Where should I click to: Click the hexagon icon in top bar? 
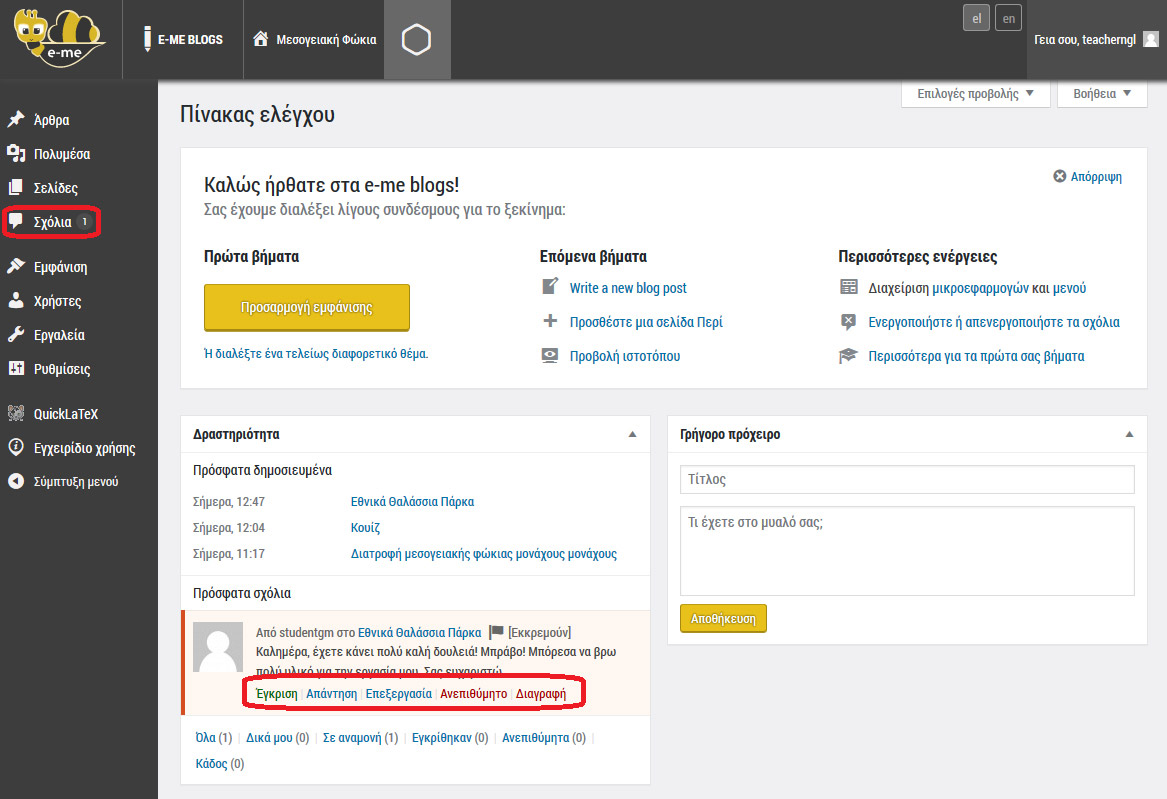point(416,39)
